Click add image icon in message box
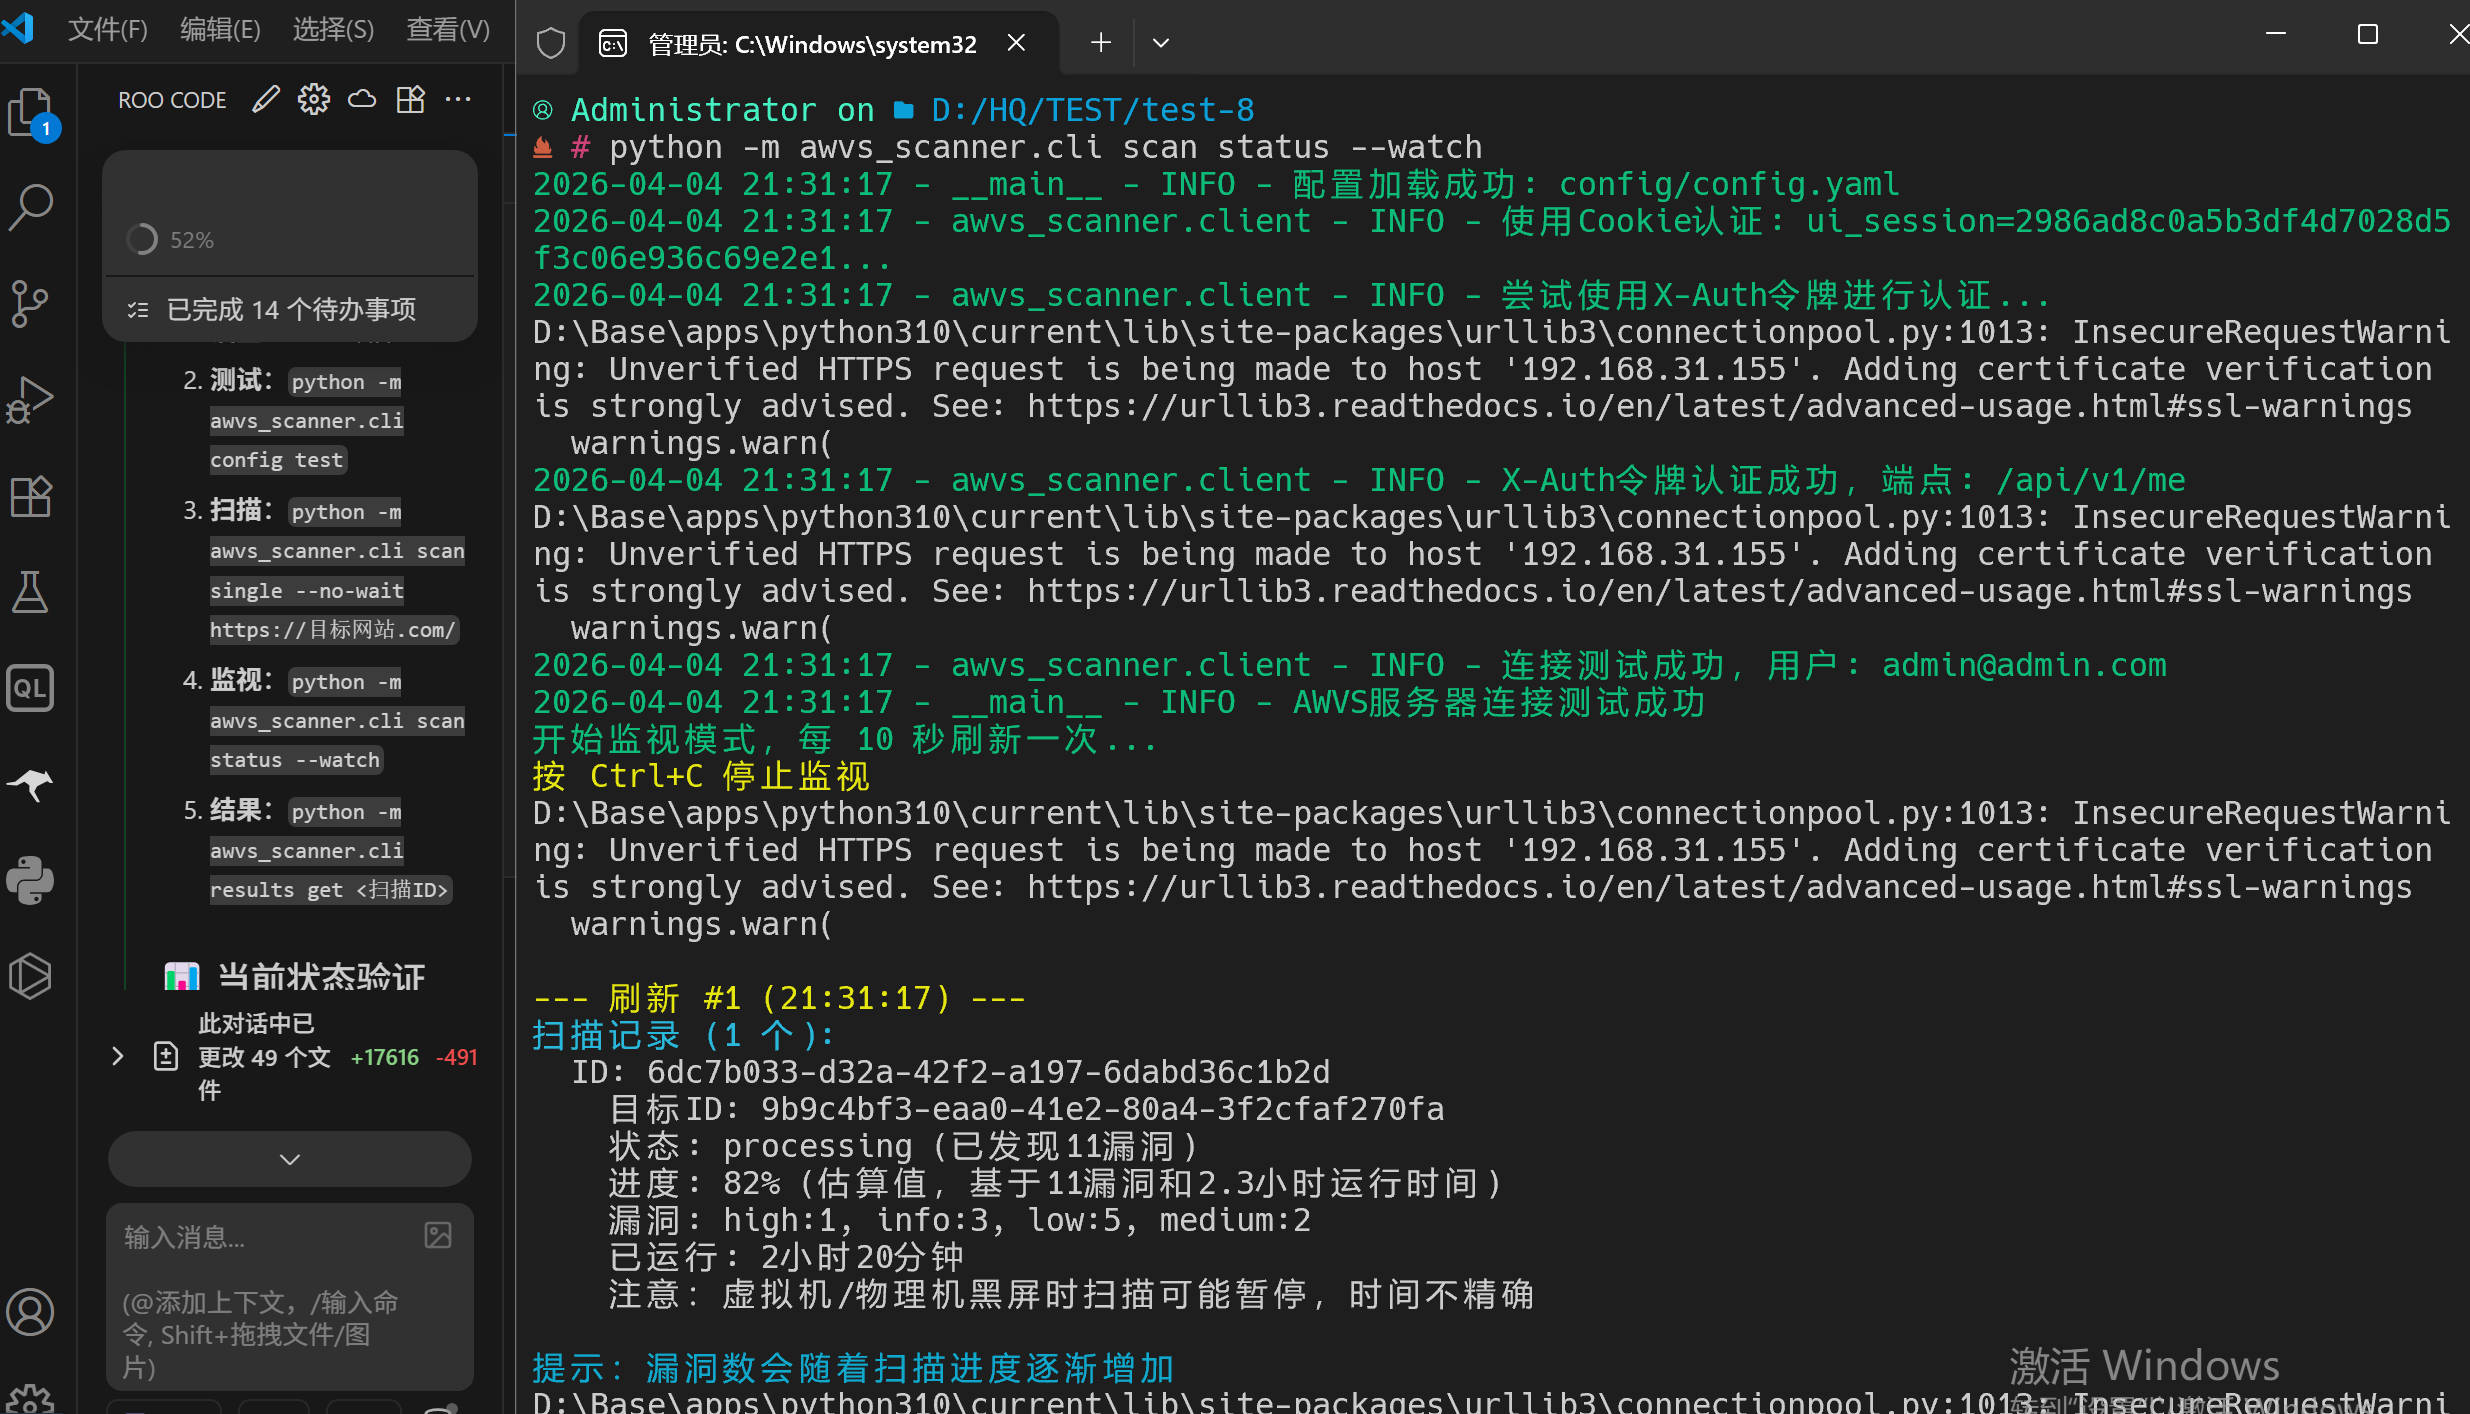The image size is (2470, 1414). click(x=438, y=1236)
